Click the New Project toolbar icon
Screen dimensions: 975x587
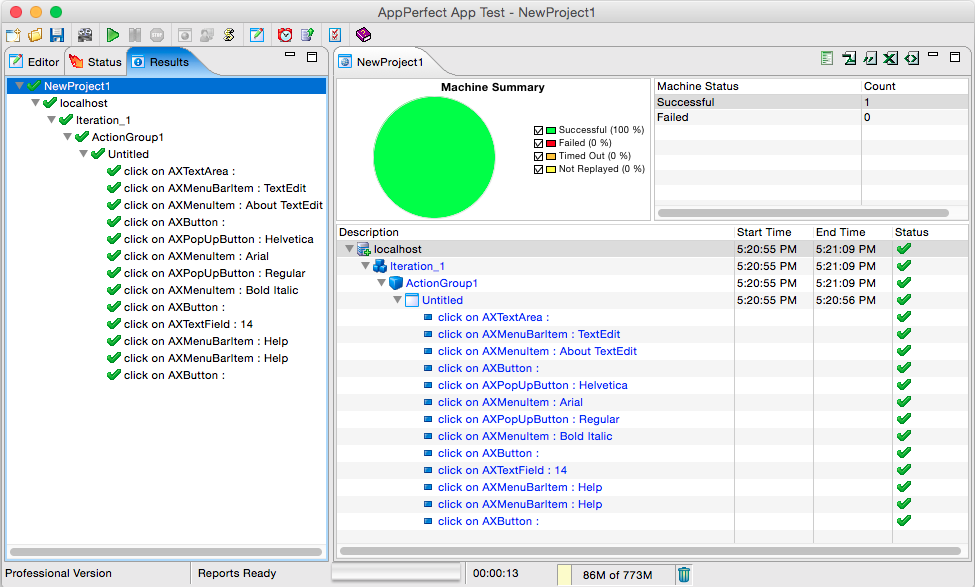tap(13, 35)
